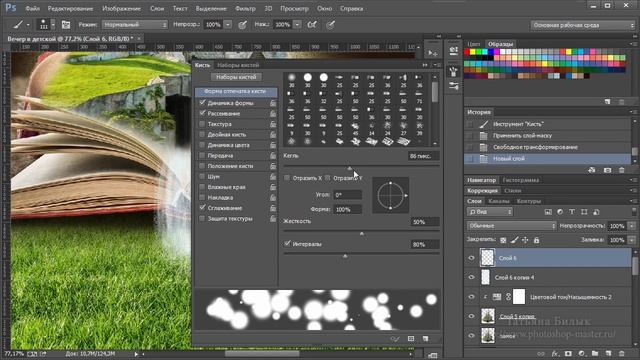This screenshot has height=360, width=640.
Task: Open brush size picker dropdown arrow
Action: click(x=53, y=25)
